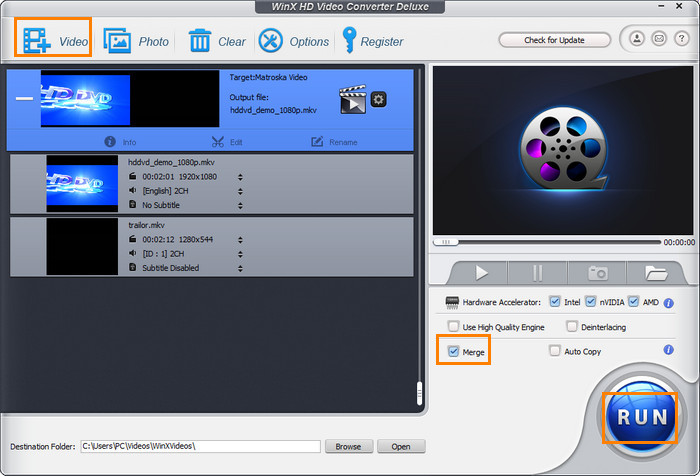Click the Check for Update button
Image resolution: width=700 pixels, height=476 pixels.
pyautogui.click(x=554, y=40)
